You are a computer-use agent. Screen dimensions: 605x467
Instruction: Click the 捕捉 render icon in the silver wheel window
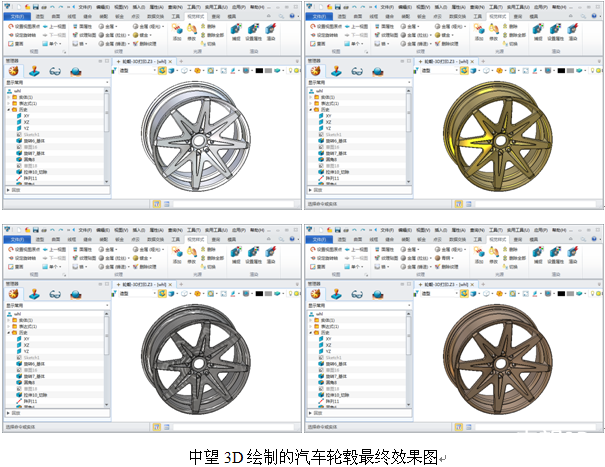pyautogui.click(x=237, y=28)
